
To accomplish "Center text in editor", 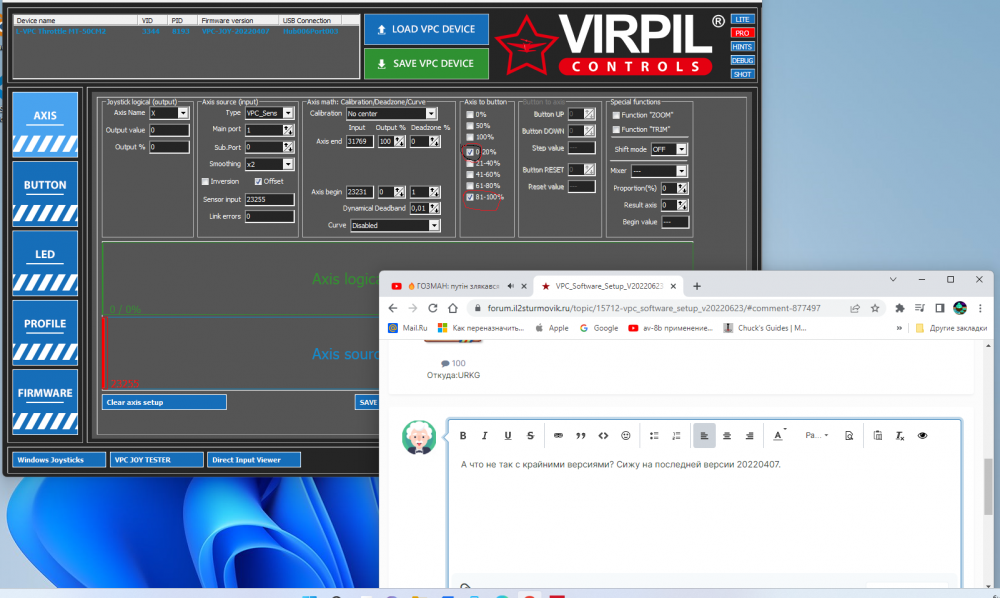I will click(x=727, y=435).
